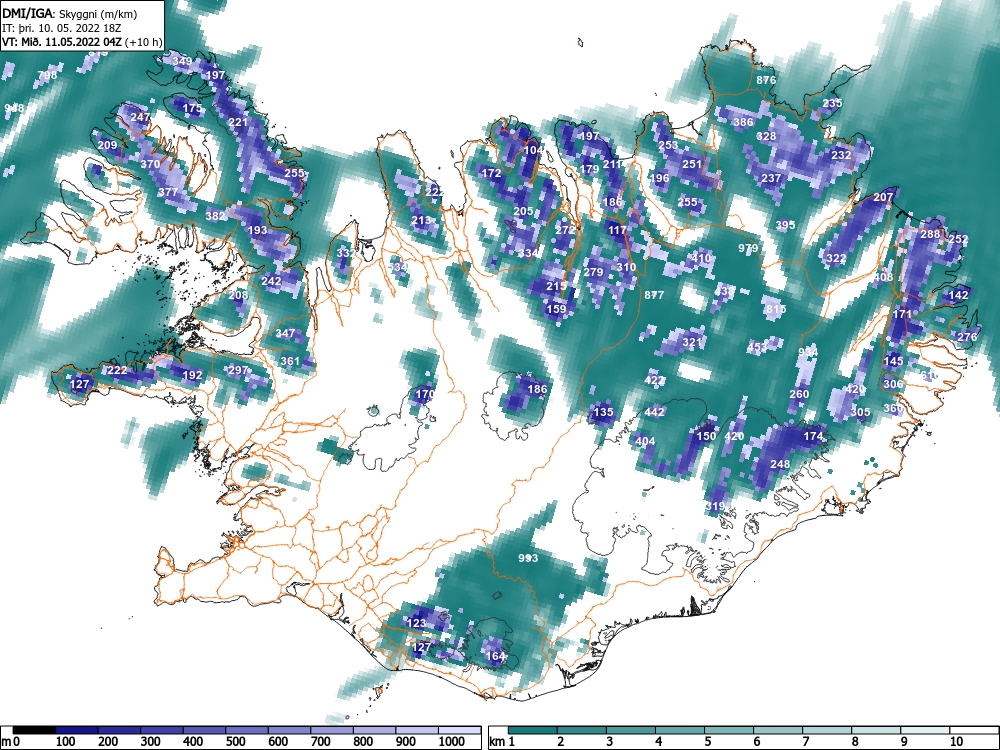The width and height of the screenshot is (1000, 750).
Task: Click the visibility value 993
Action: click(528, 558)
